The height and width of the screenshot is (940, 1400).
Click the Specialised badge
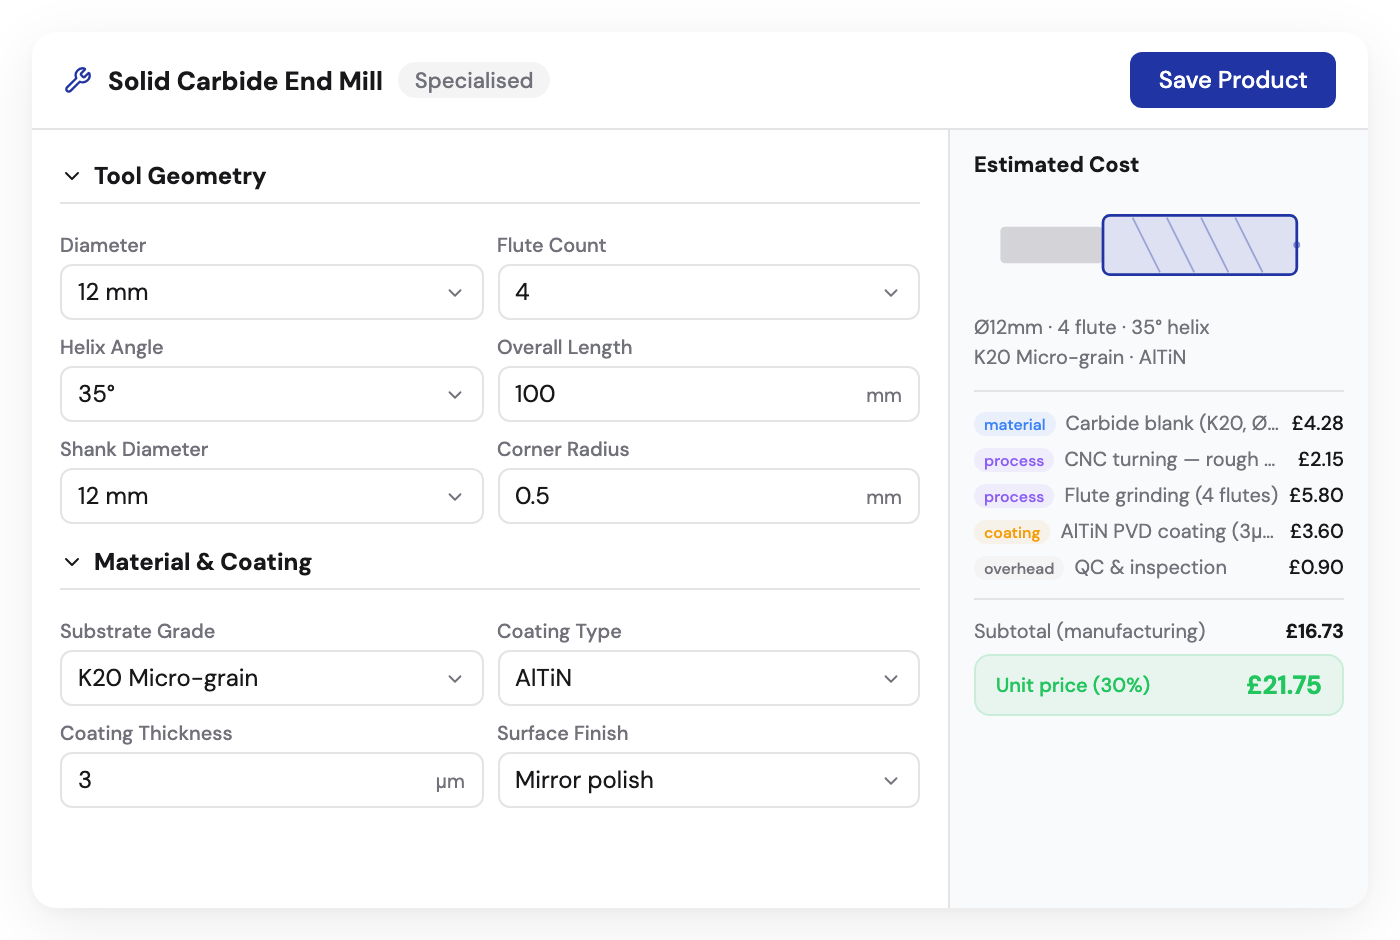(x=473, y=81)
